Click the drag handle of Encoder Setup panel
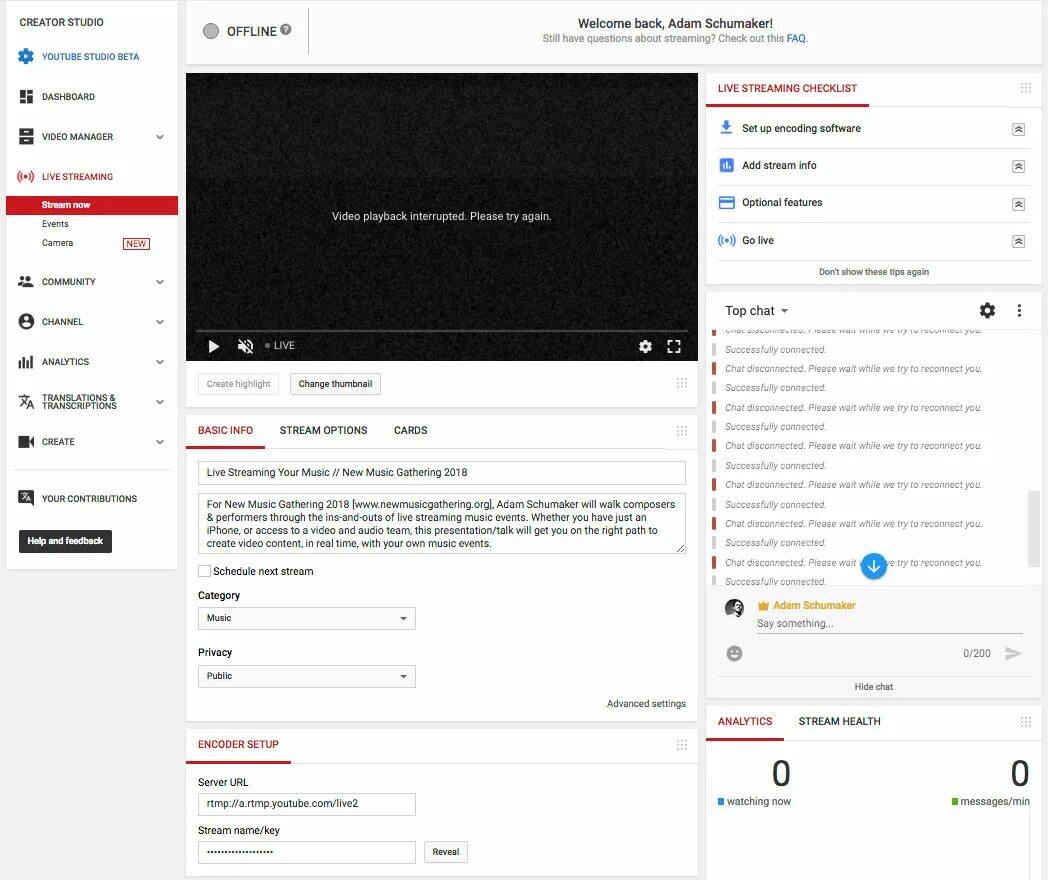The width and height of the screenshot is (1048, 880). tap(681, 744)
